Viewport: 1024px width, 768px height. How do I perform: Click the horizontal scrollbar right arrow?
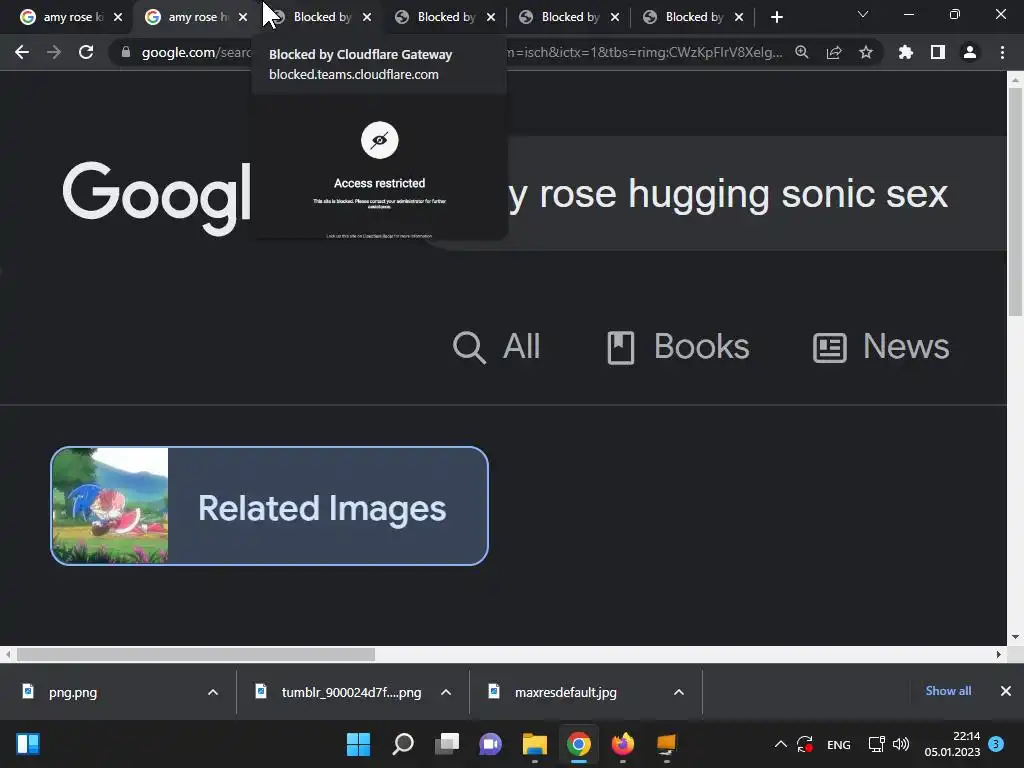pyautogui.click(x=999, y=654)
